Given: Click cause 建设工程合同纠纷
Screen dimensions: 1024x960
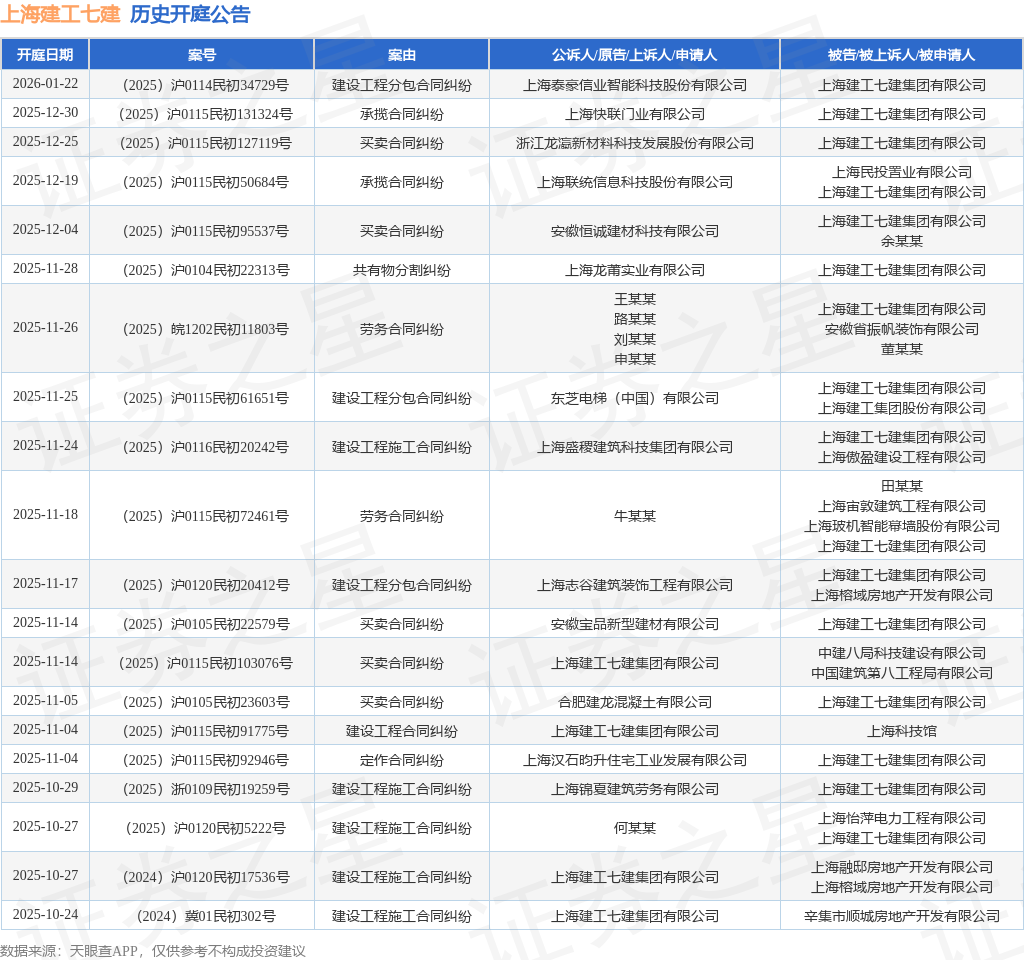Looking at the screenshot, I should [x=402, y=731].
